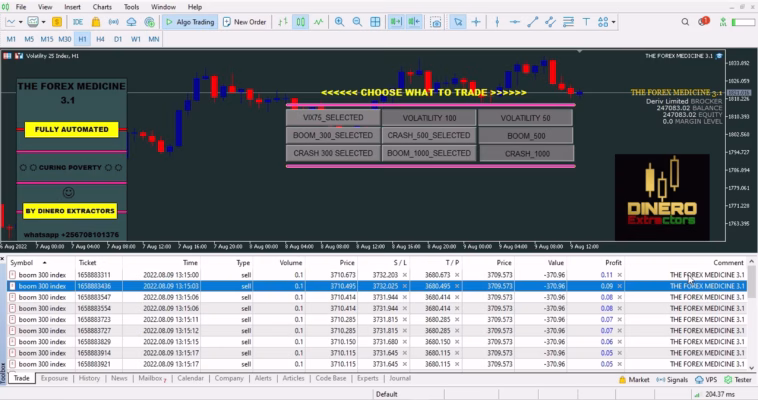Switch to the Exposure tab
758x400 pixels.
pos(54,378)
